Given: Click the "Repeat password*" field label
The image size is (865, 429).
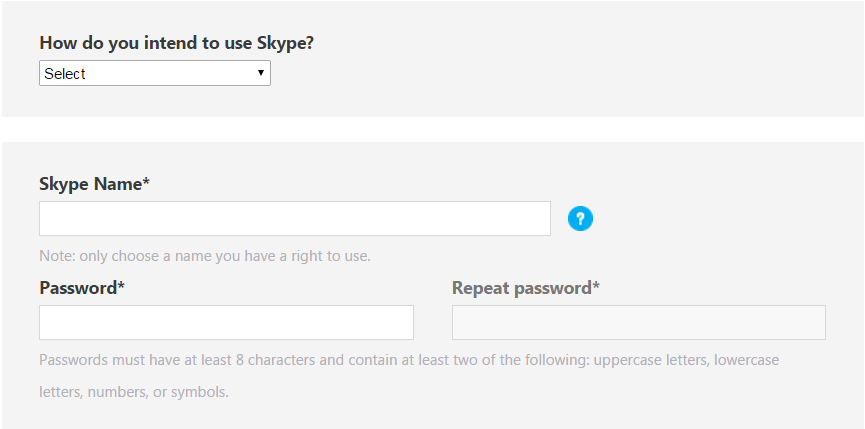Looking at the screenshot, I should pos(525,288).
